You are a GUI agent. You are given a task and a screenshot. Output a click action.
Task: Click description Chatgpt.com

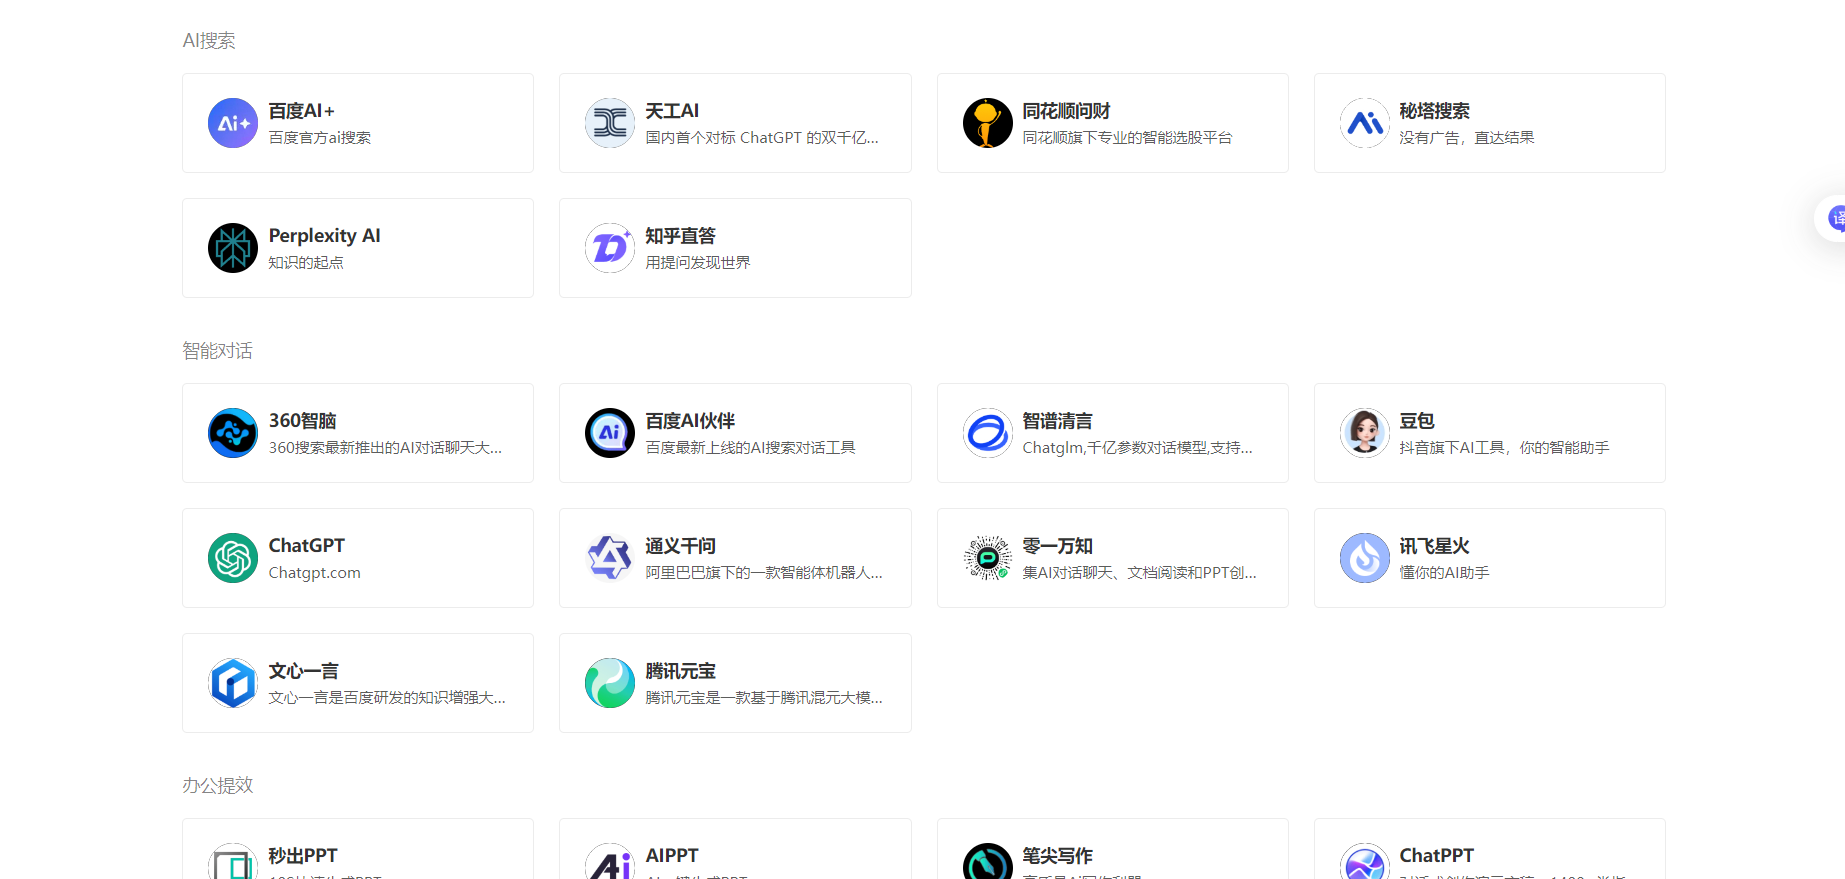click(x=314, y=573)
